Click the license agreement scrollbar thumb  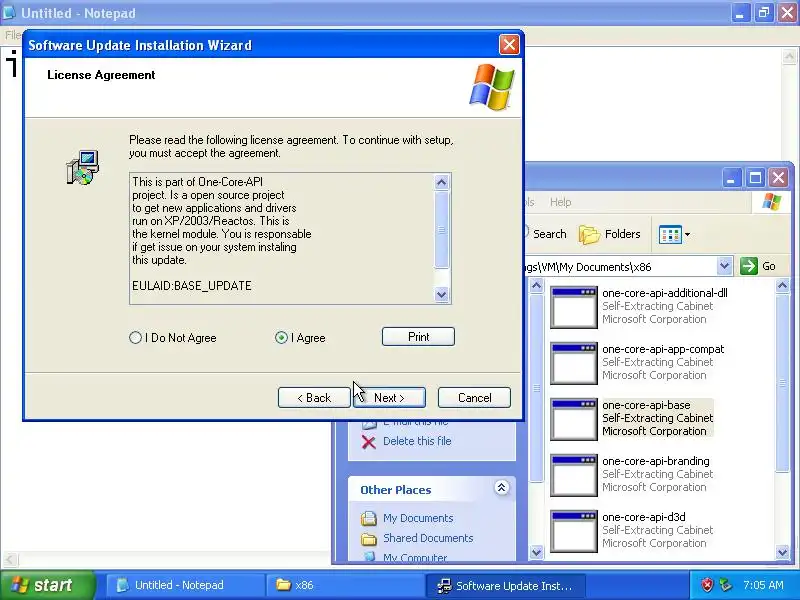point(442,229)
